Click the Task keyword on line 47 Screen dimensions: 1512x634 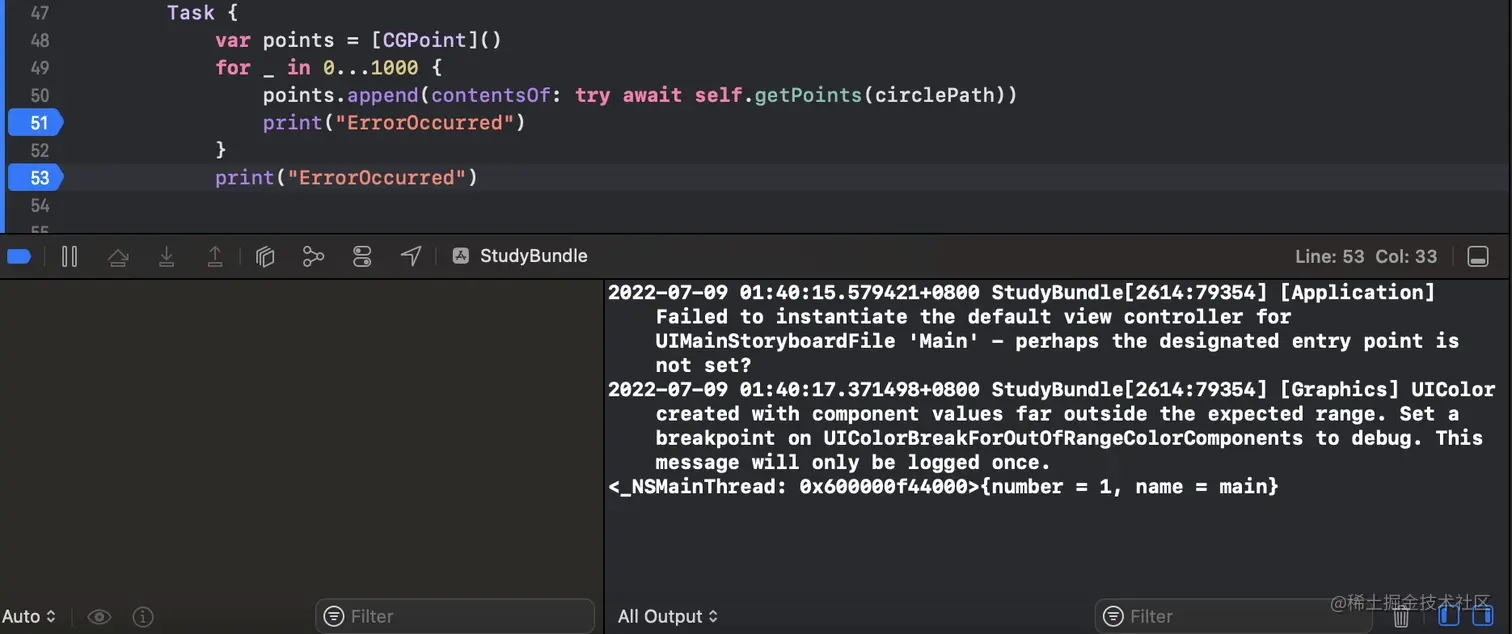click(x=191, y=13)
